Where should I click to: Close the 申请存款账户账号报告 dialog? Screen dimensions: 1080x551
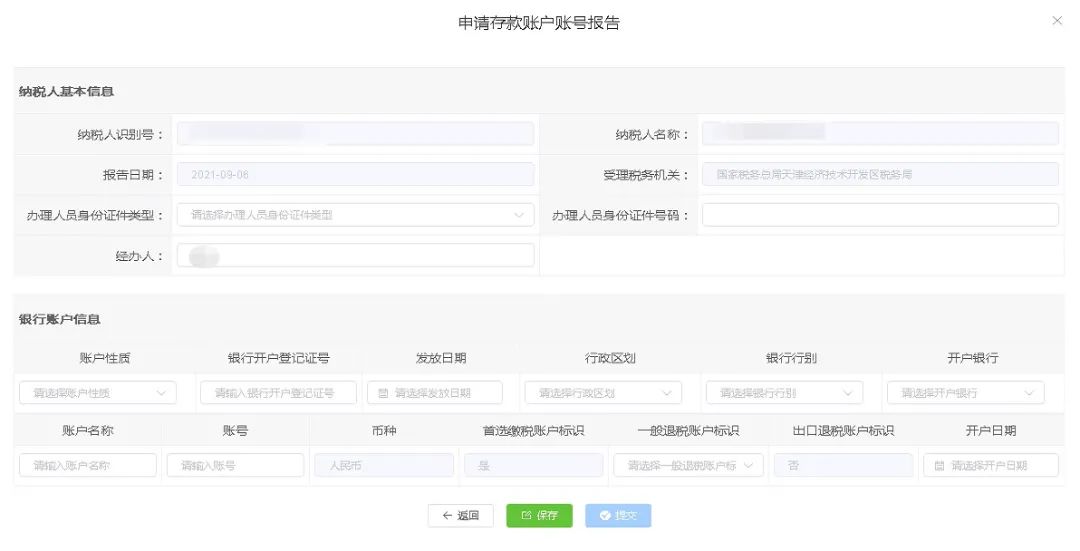tap(1057, 21)
